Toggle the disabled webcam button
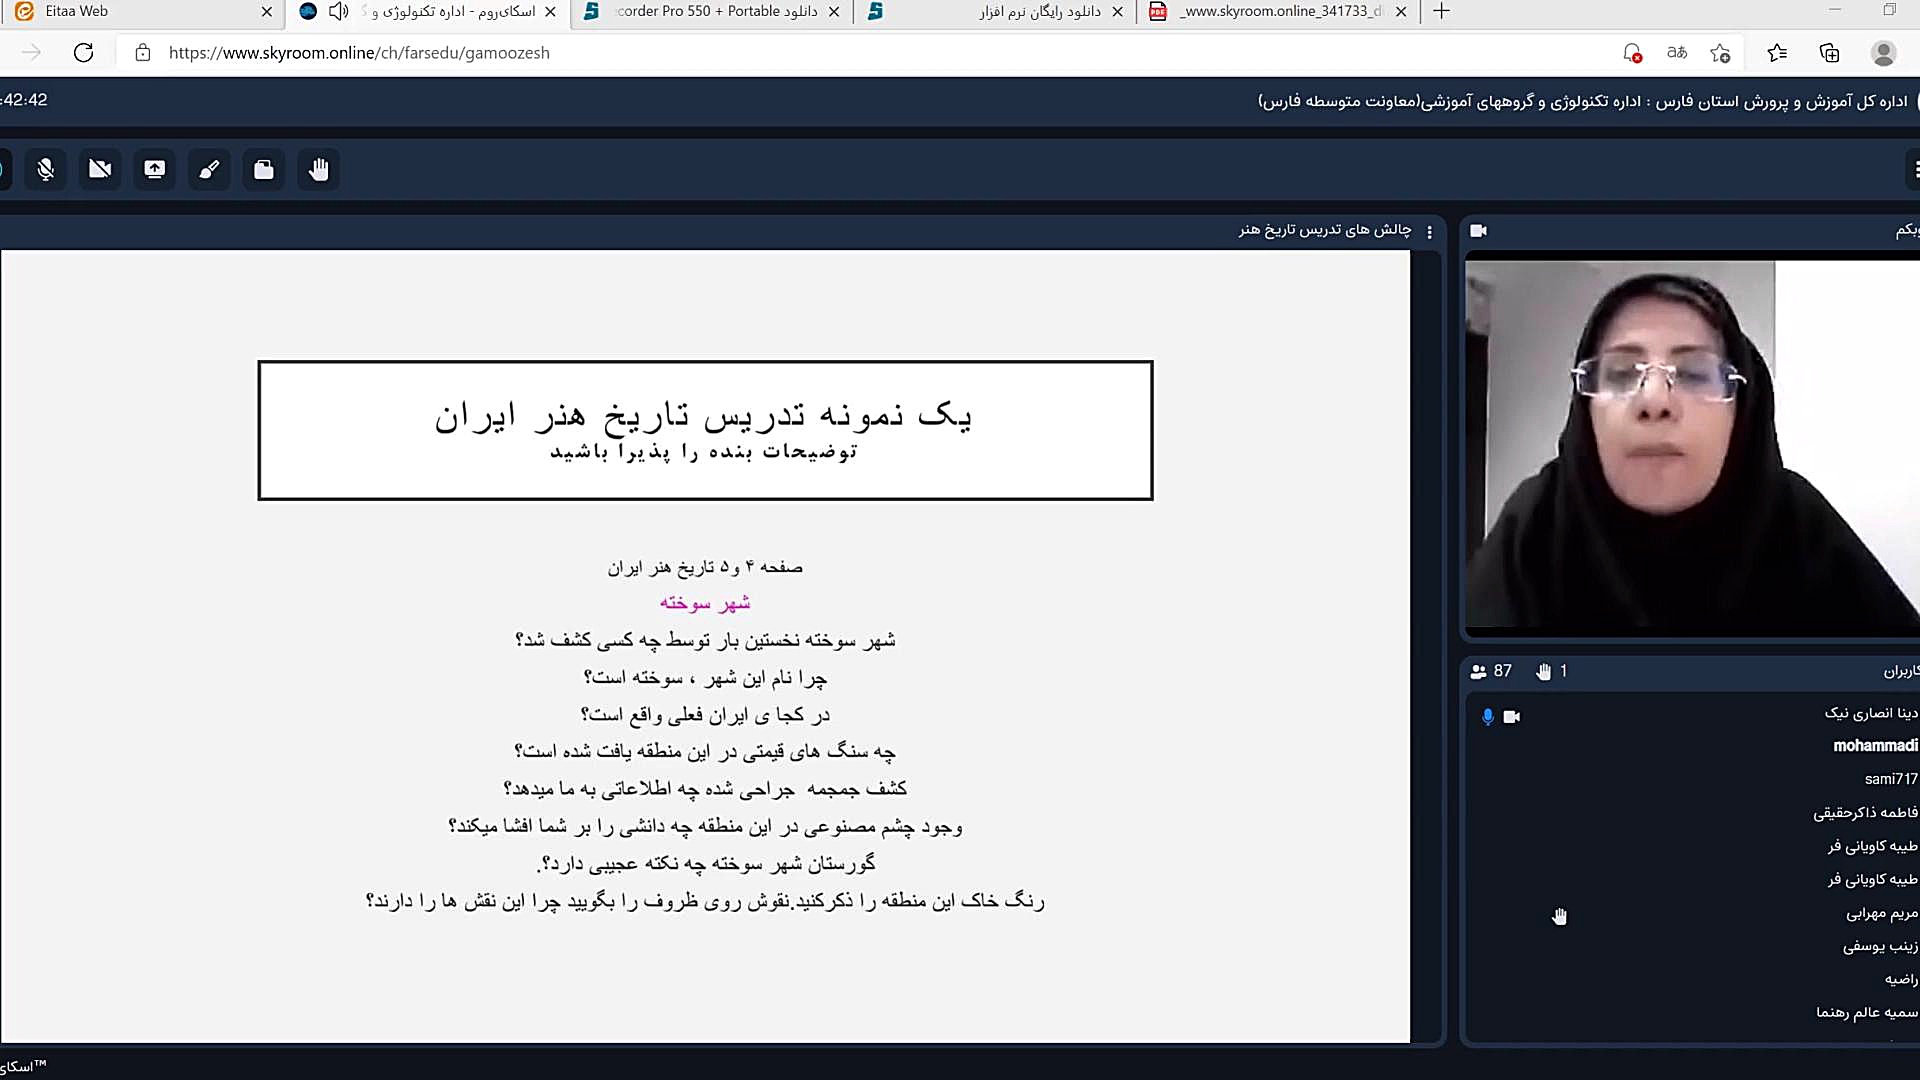Image resolution: width=1920 pixels, height=1080 pixels. 100,169
